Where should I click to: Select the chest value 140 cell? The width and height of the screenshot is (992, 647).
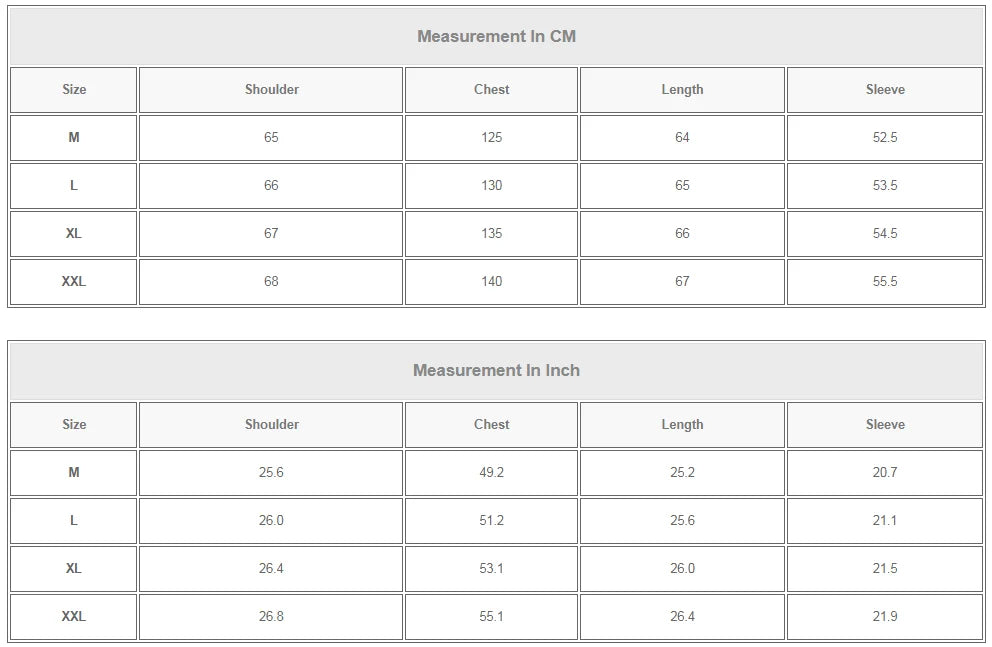tap(491, 281)
